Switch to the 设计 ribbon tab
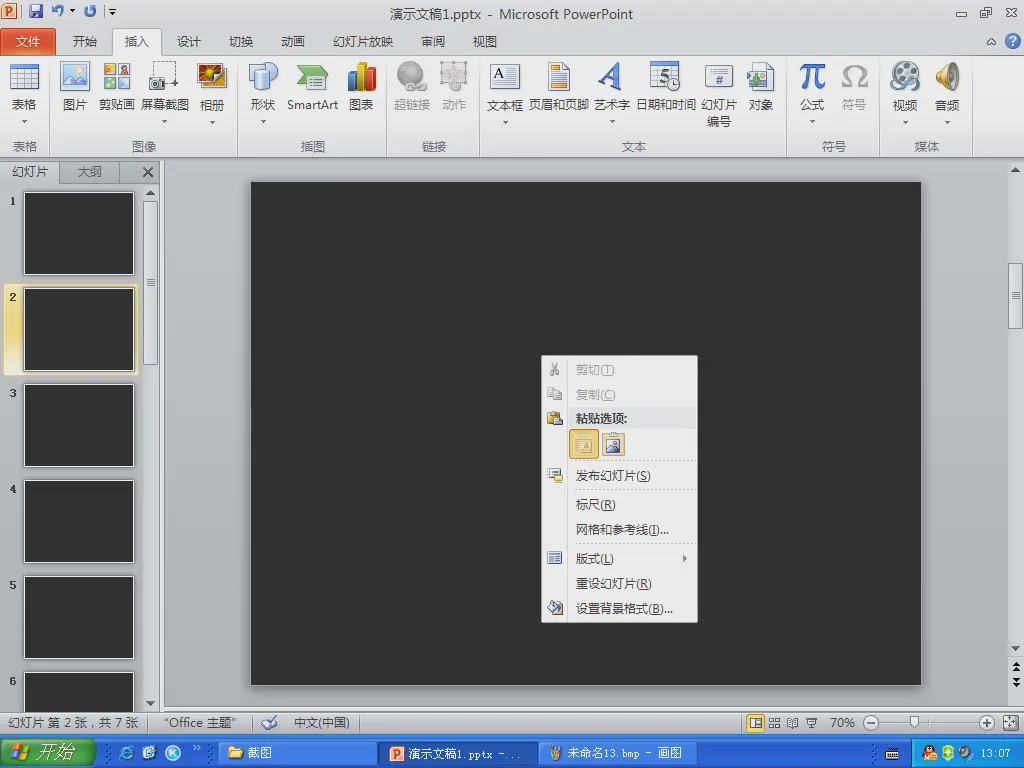 click(189, 42)
